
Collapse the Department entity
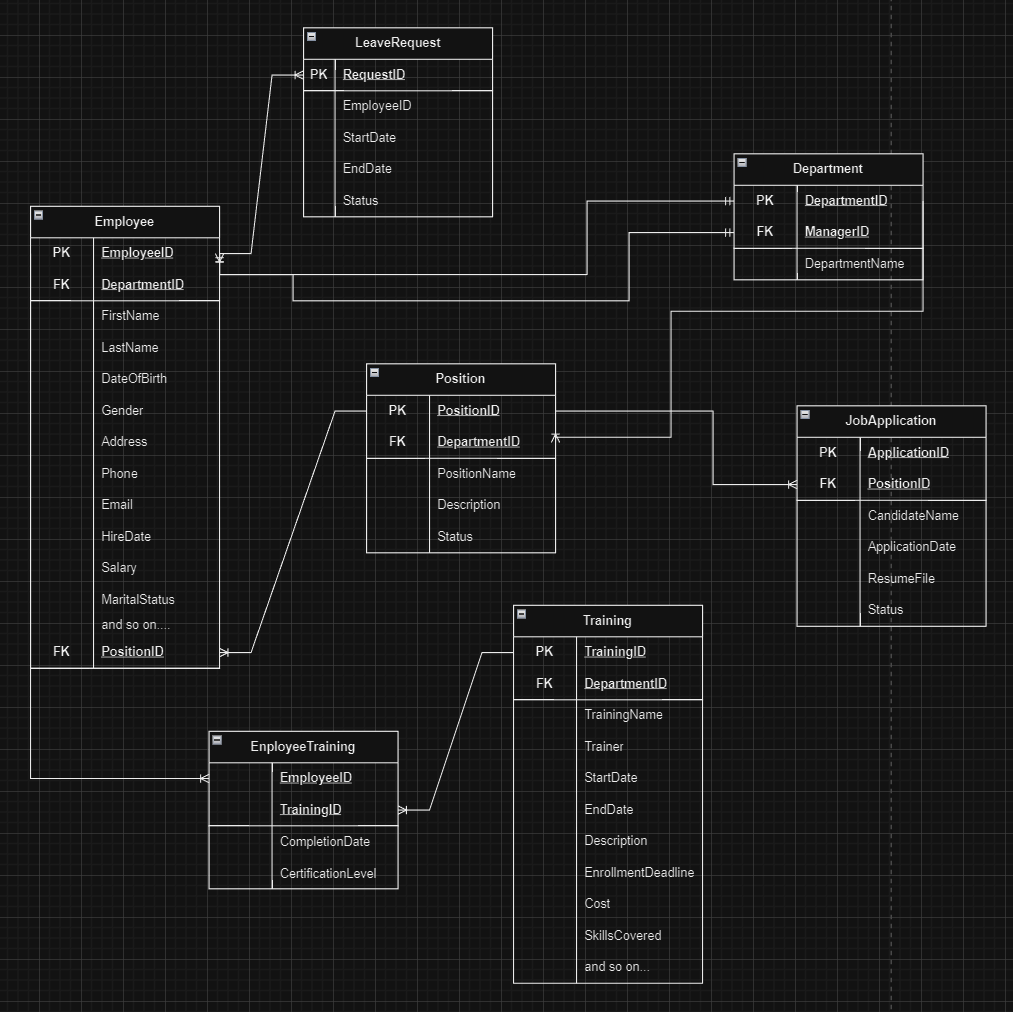click(741, 162)
